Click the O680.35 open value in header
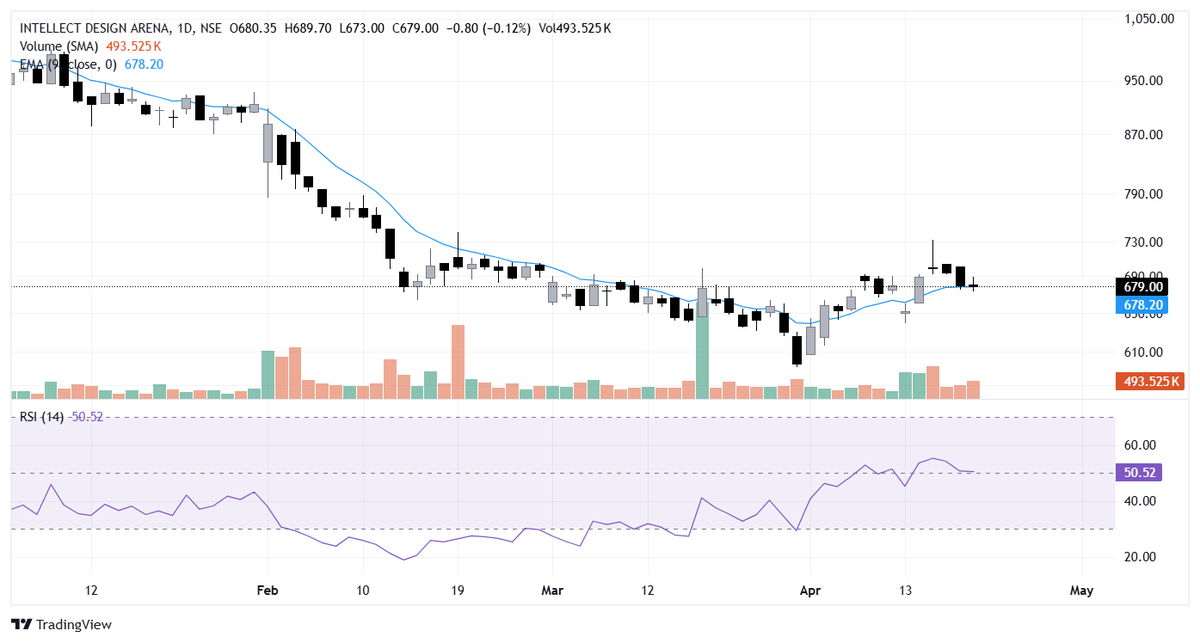Viewport: 1200px width, 643px height. pyautogui.click(x=252, y=28)
